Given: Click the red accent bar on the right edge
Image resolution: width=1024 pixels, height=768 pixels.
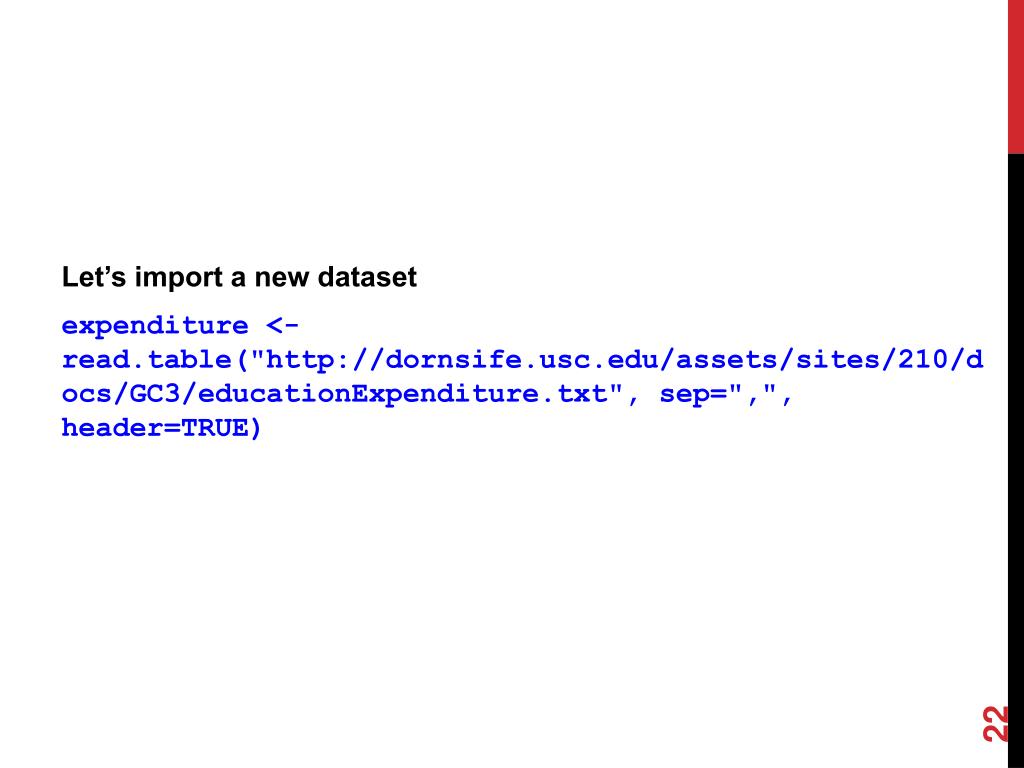Looking at the screenshot, I should click(x=1015, y=76).
